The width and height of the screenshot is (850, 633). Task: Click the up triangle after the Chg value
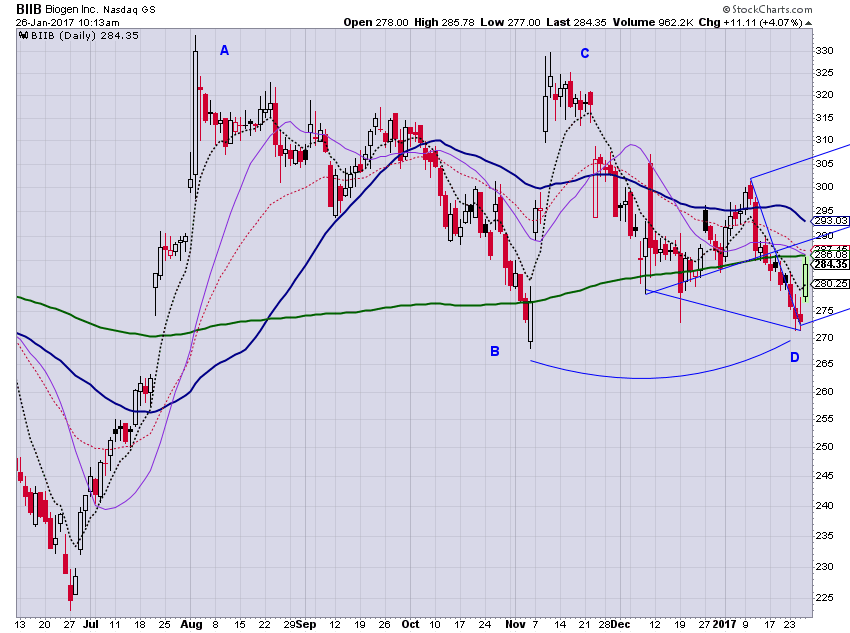coord(808,23)
